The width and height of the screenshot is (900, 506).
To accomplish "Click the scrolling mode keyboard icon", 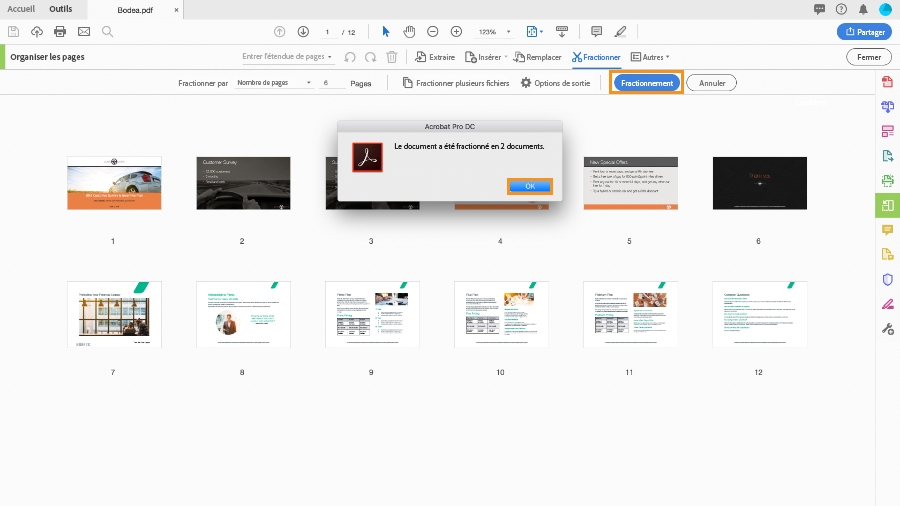I will click(x=562, y=32).
